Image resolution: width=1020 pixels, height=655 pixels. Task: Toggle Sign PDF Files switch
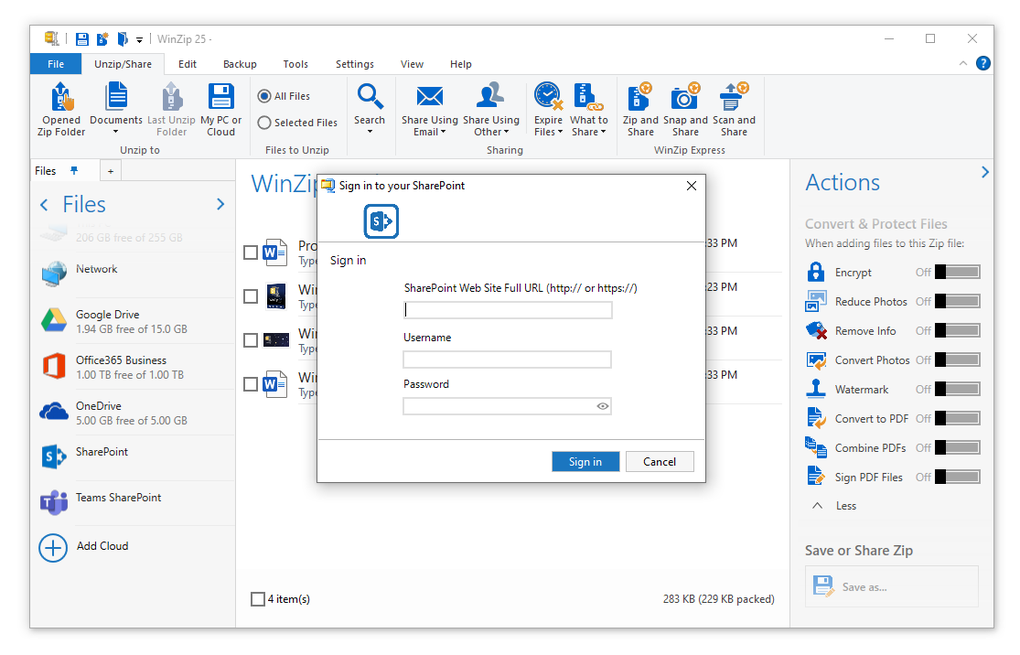click(958, 477)
